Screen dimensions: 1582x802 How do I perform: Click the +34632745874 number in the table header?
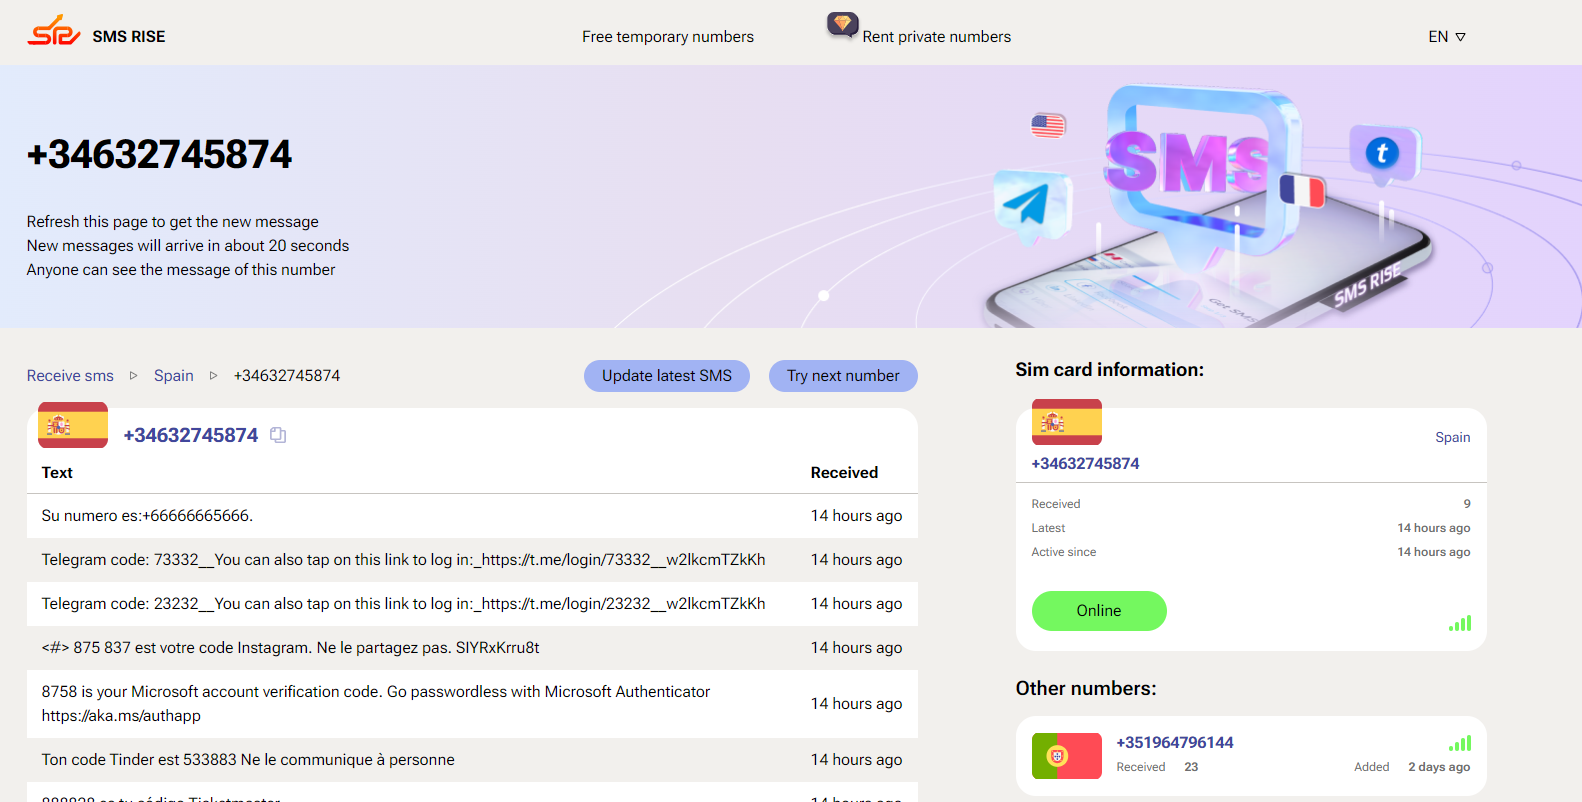191,435
